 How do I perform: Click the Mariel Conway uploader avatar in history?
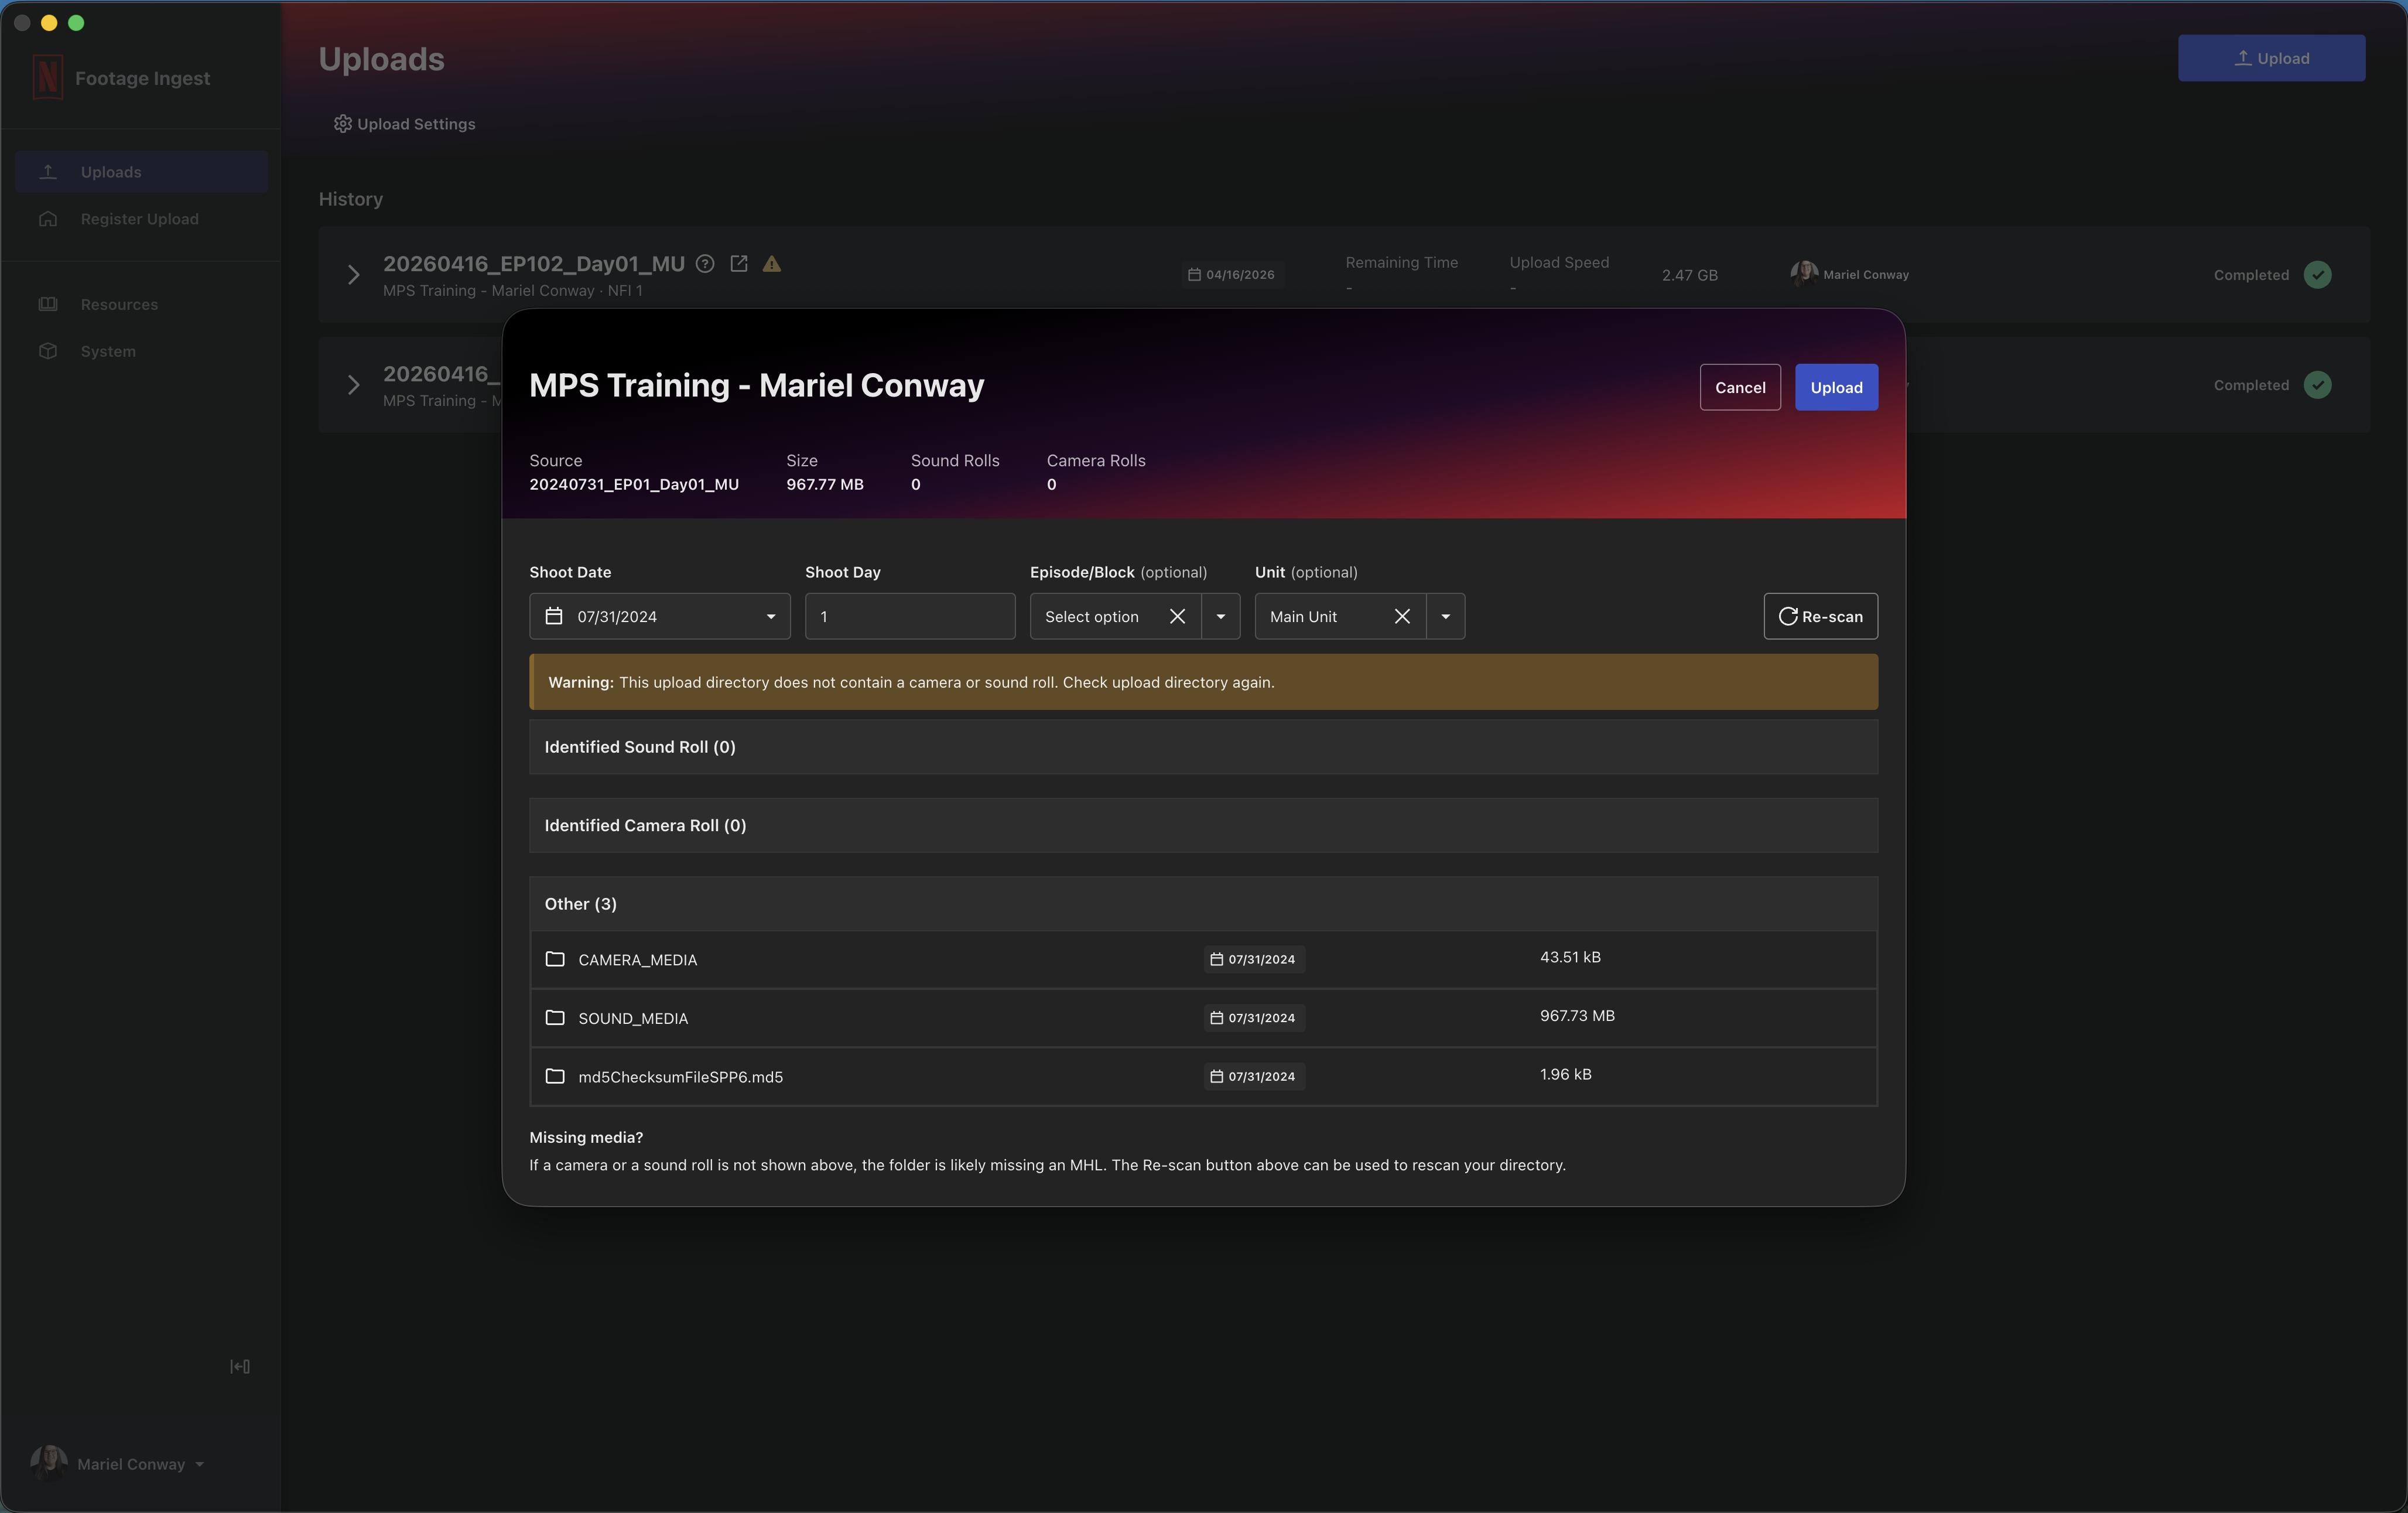click(x=1804, y=273)
